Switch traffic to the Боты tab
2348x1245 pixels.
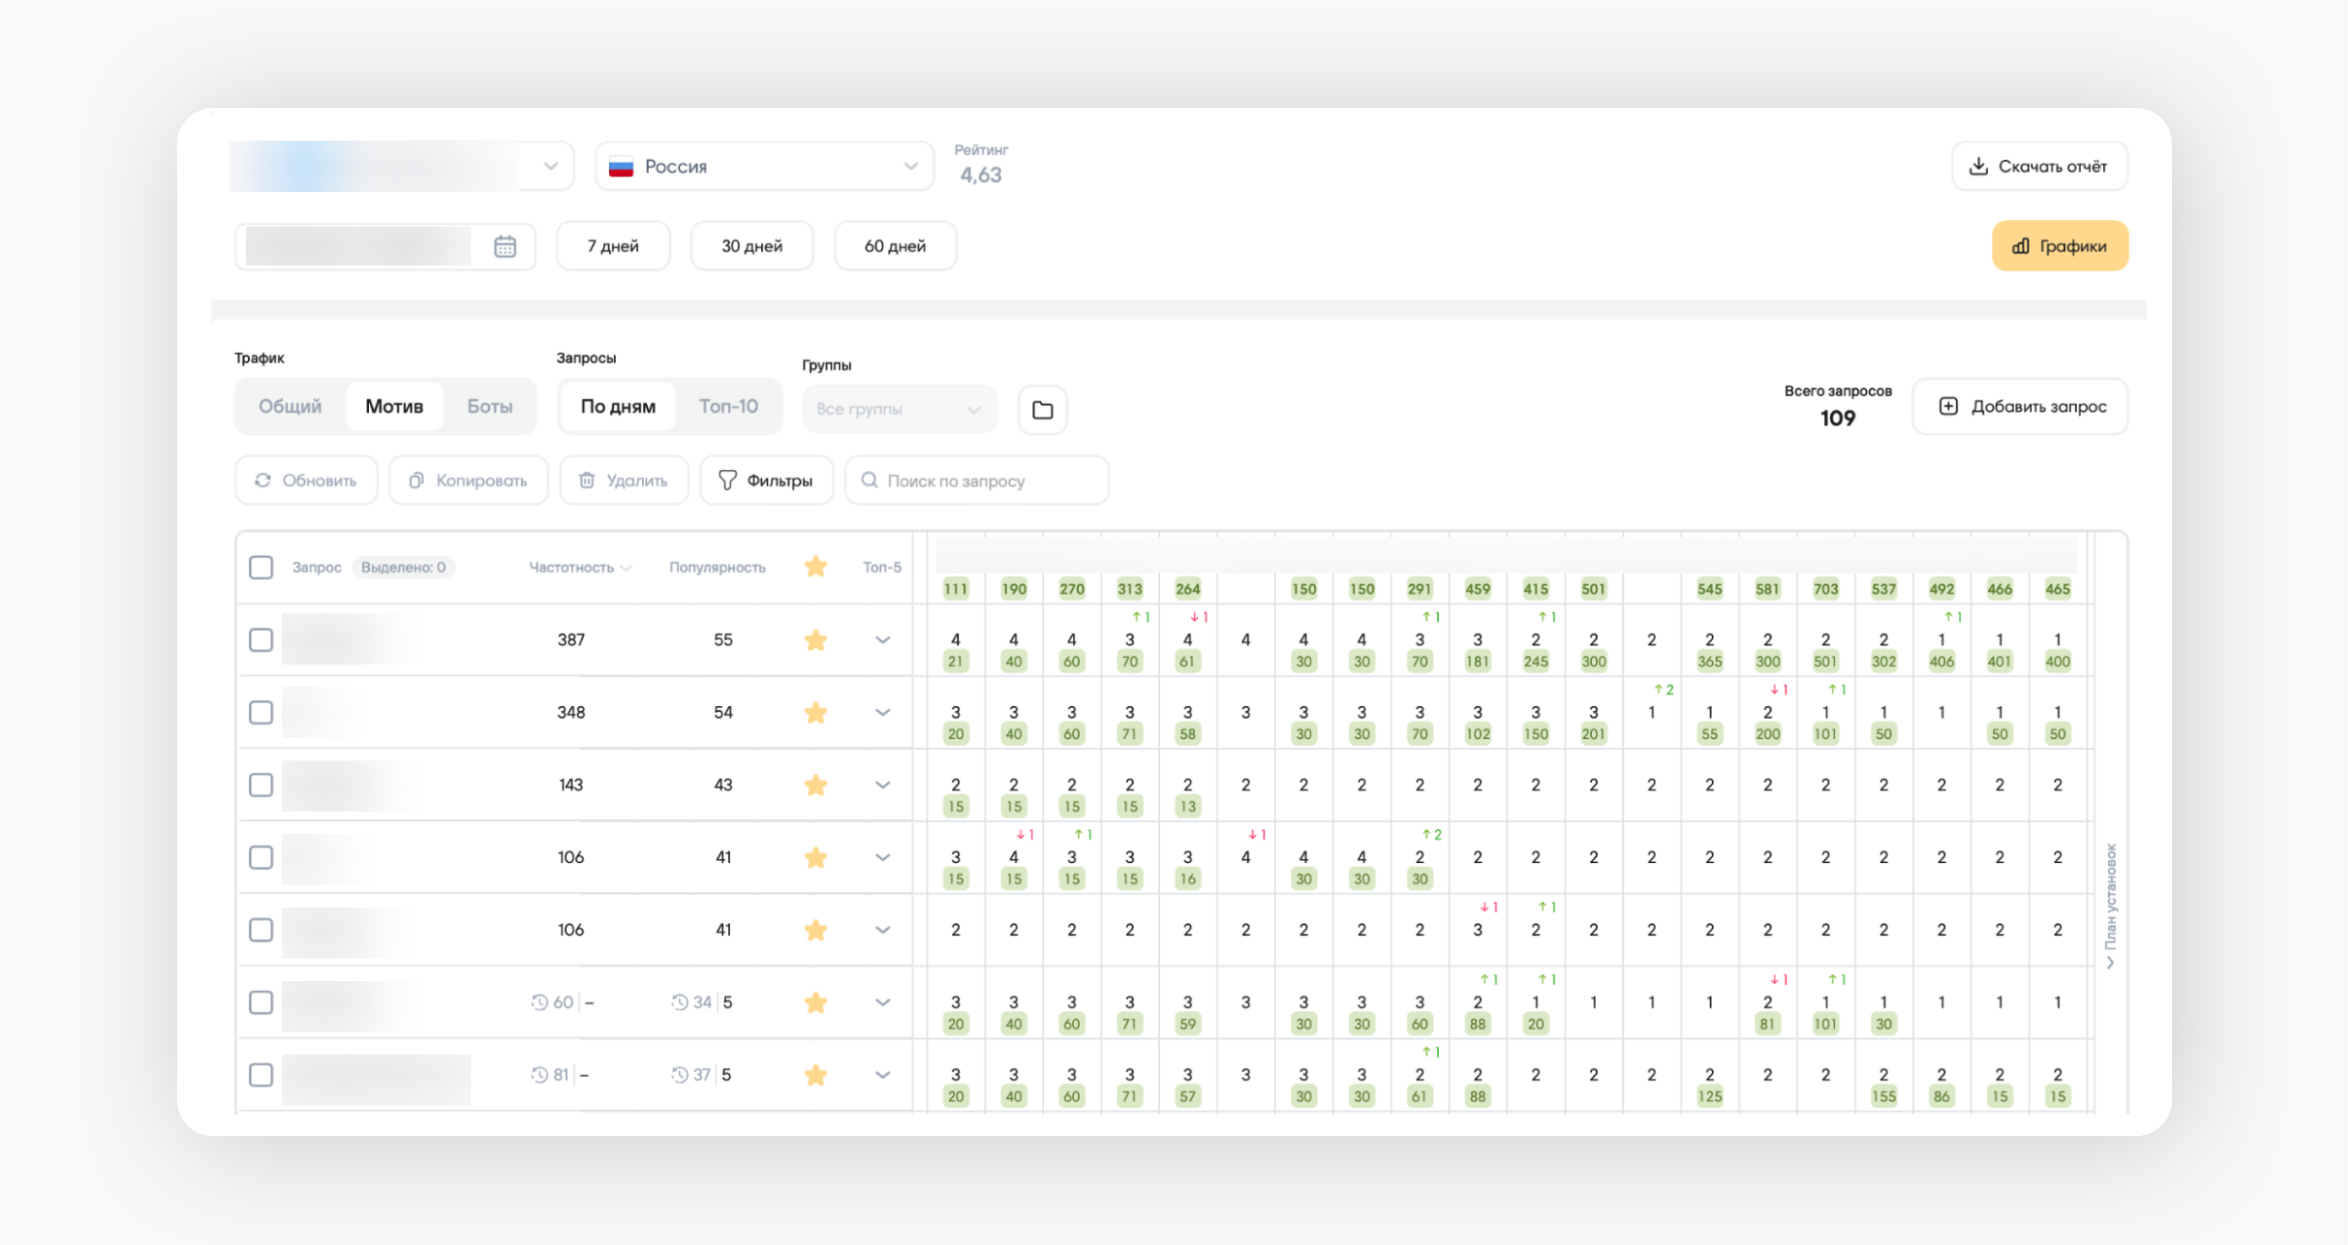point(489,406)
